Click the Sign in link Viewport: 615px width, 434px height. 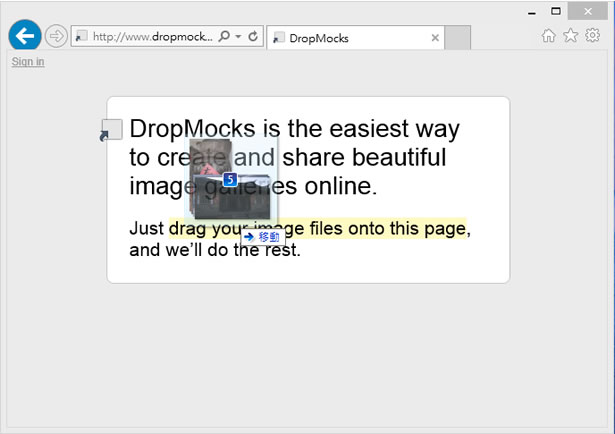28,62
